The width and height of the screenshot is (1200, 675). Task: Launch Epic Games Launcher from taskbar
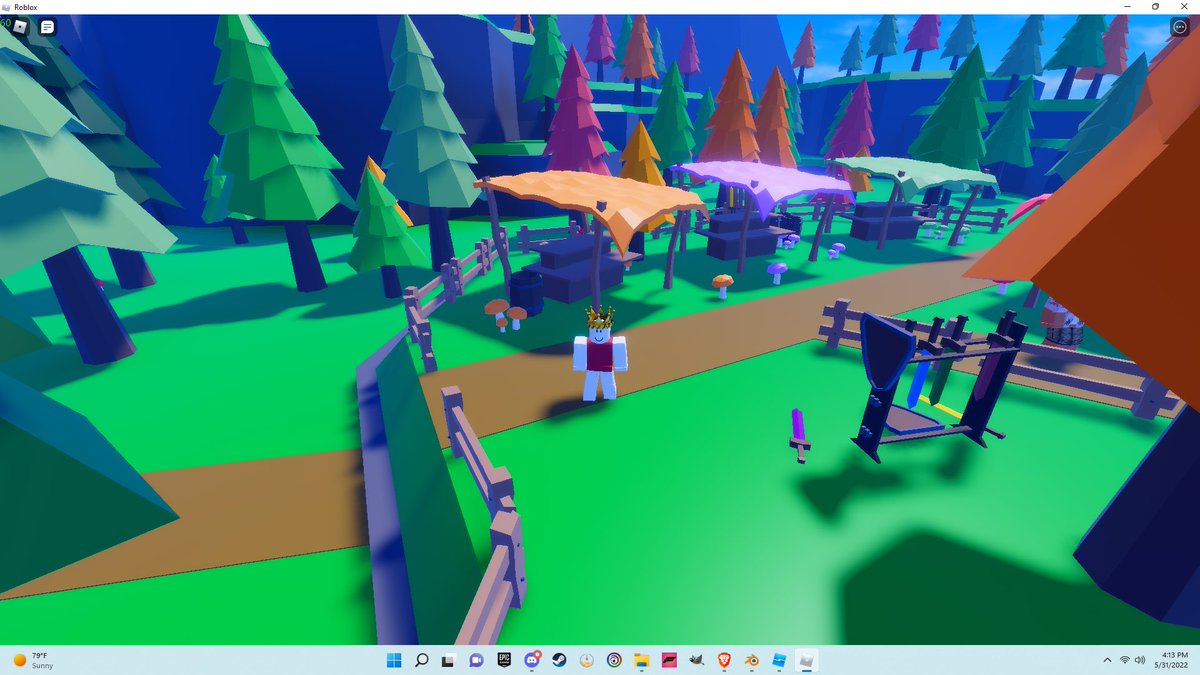click(504, 660)
